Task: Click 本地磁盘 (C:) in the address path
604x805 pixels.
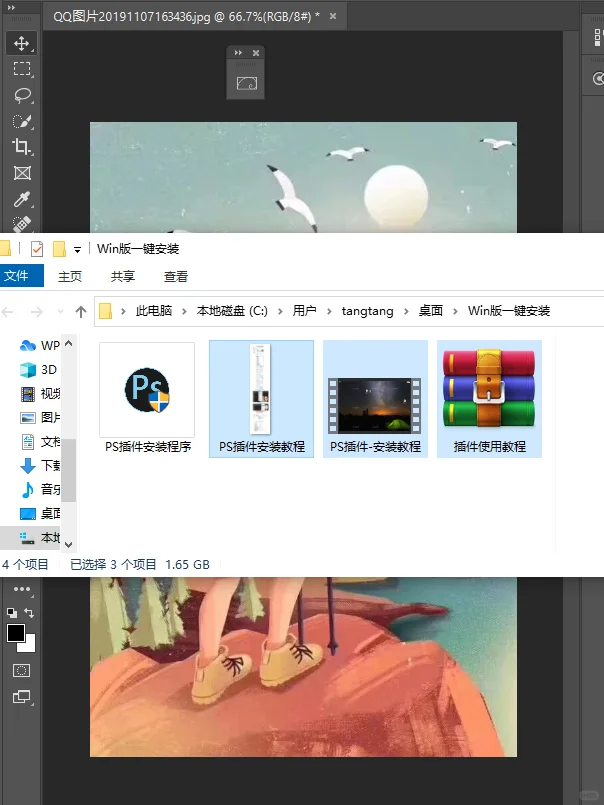Action: pos(232,311)
